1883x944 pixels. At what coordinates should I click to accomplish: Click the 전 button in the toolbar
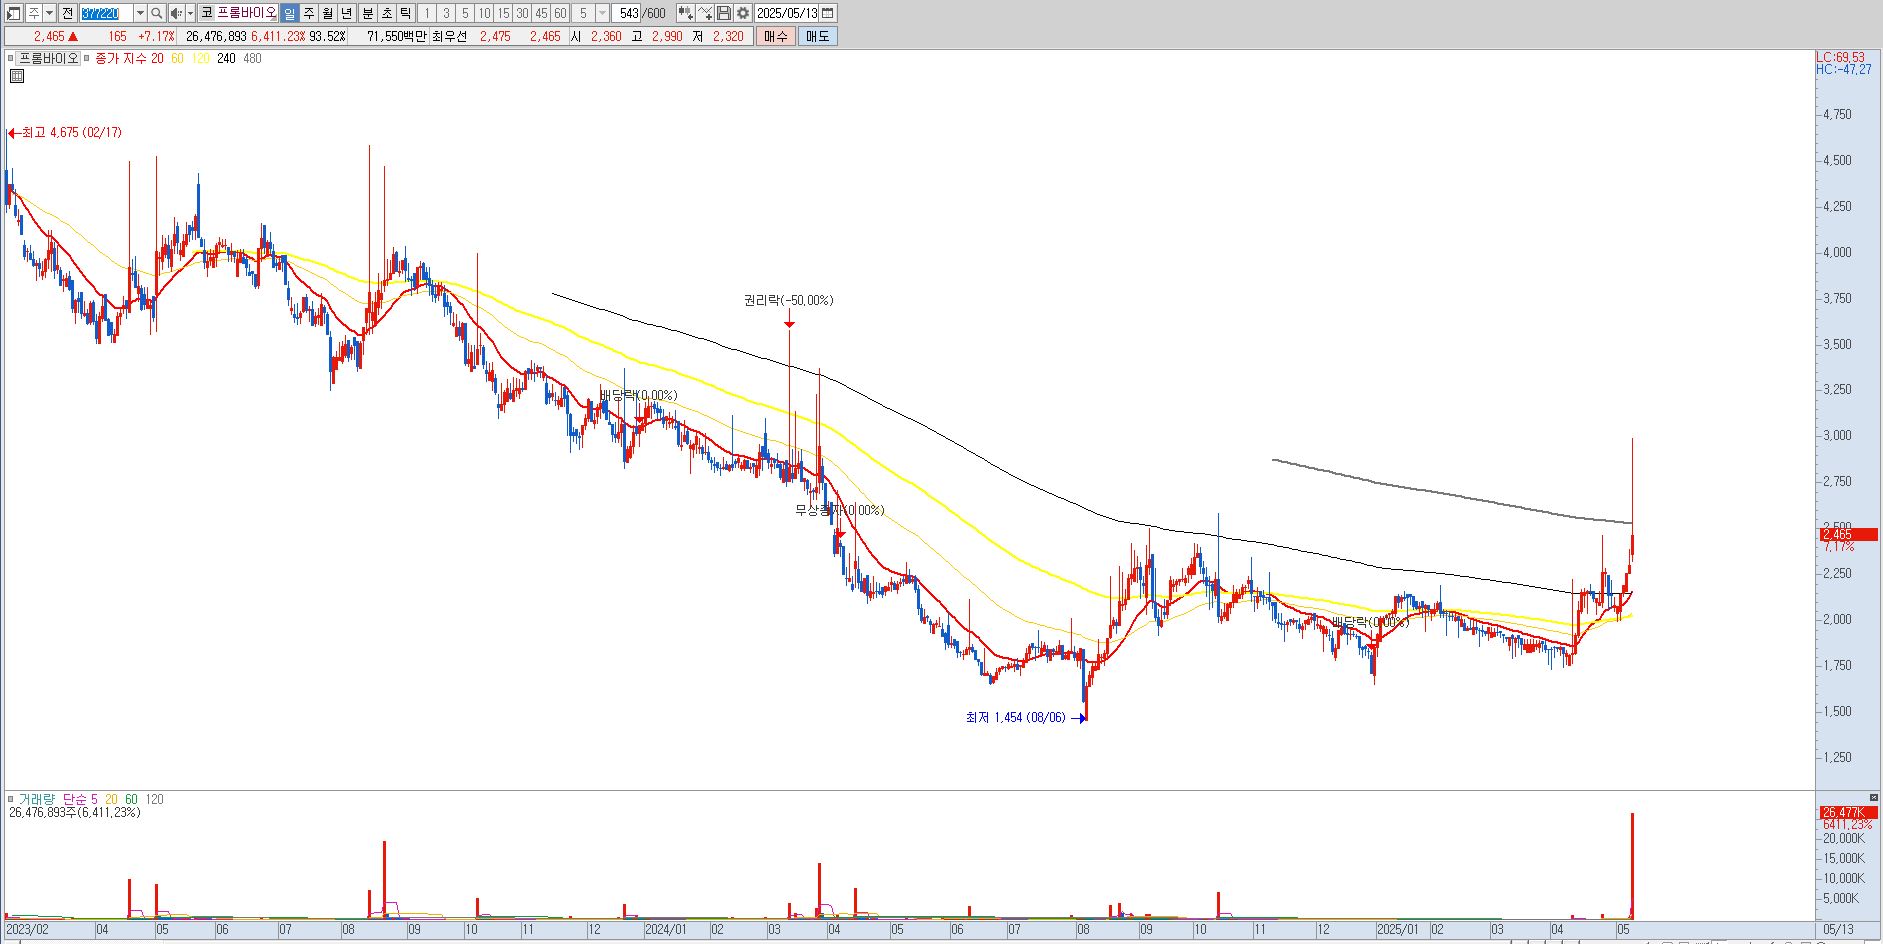pyautogui.click(x=67, y=13)
